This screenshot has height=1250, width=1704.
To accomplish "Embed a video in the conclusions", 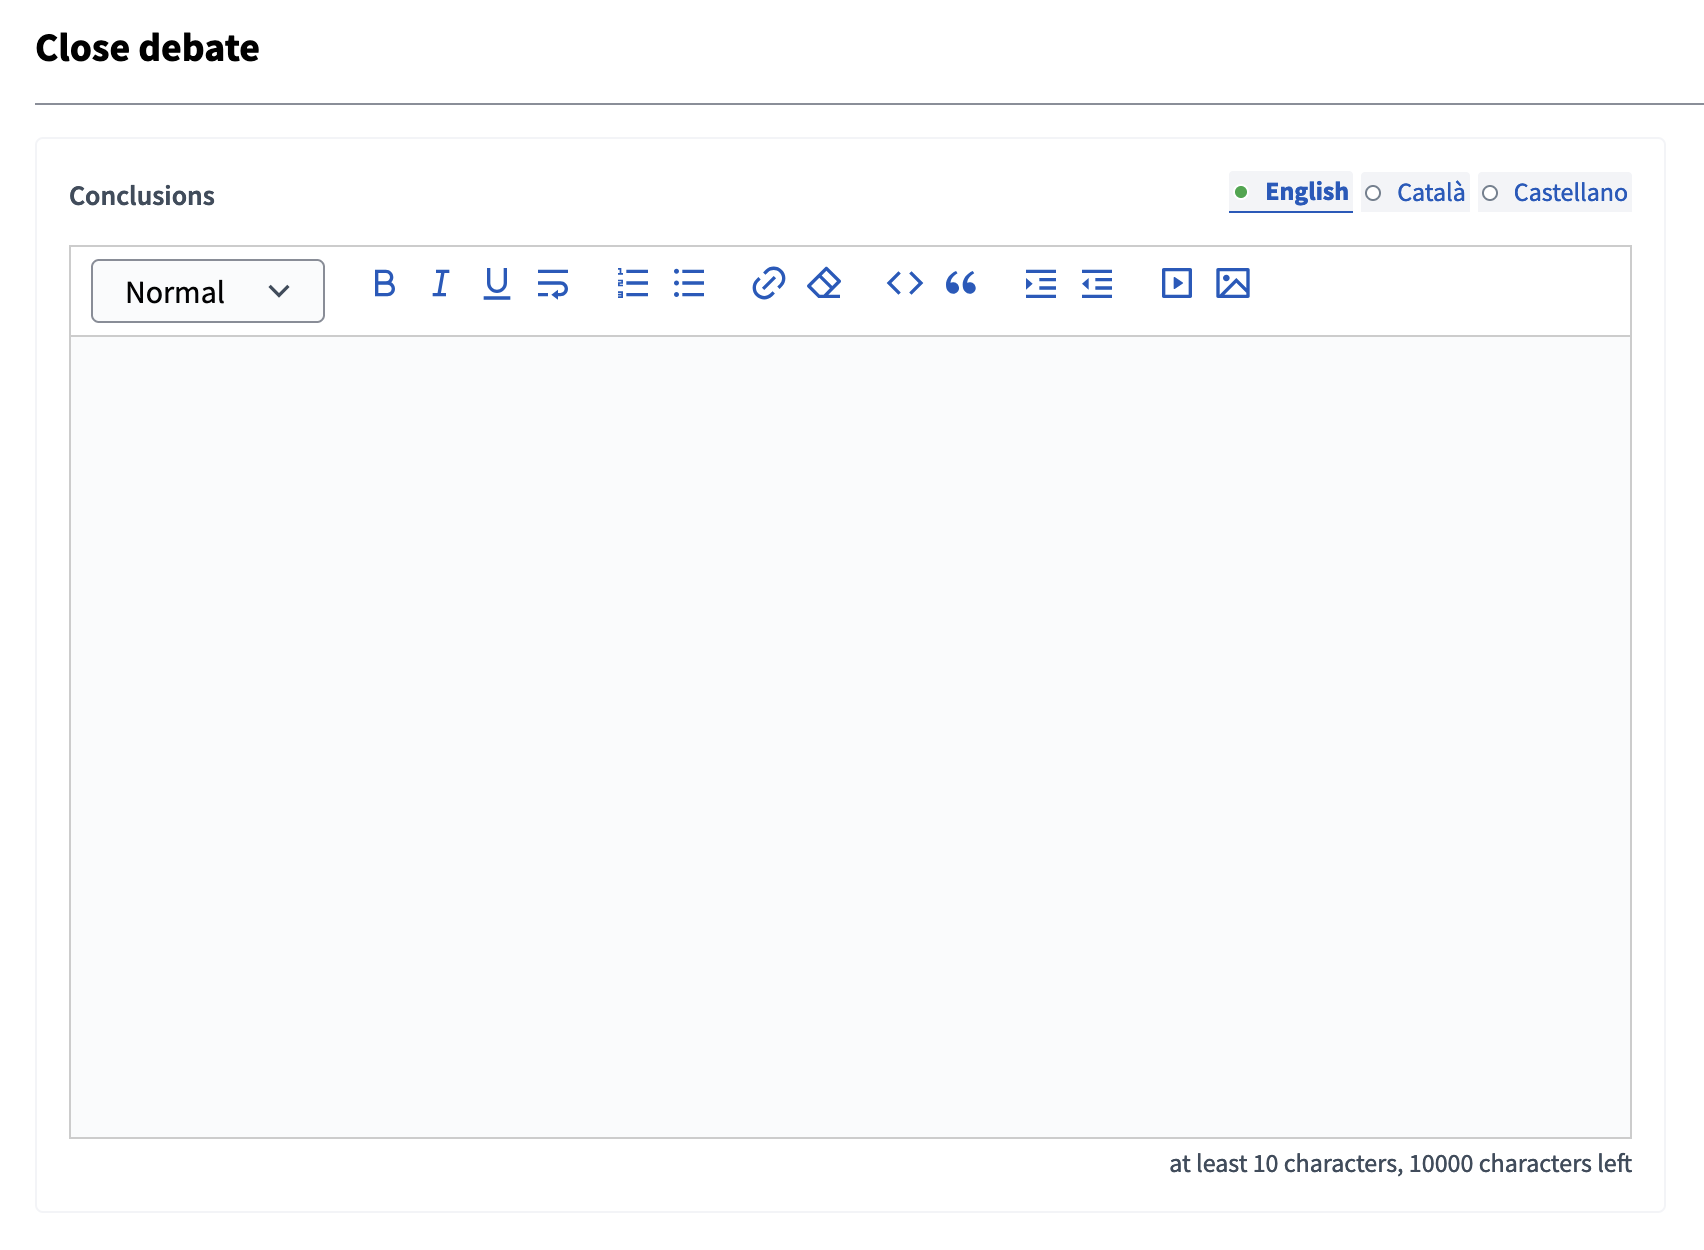I will 1176,284.
